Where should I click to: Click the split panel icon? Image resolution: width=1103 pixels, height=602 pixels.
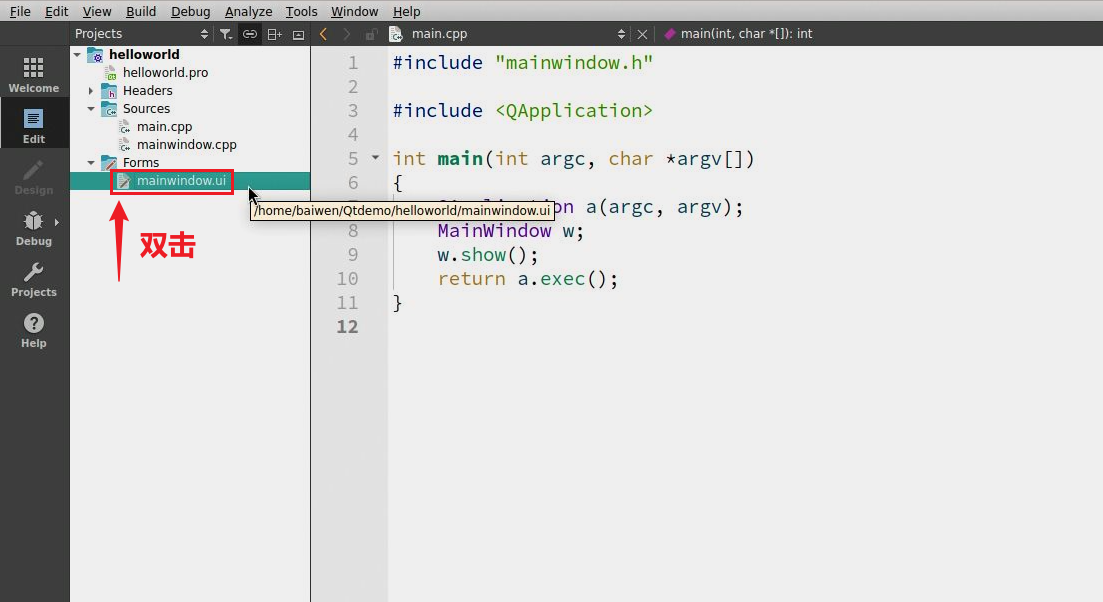[274, 34]
